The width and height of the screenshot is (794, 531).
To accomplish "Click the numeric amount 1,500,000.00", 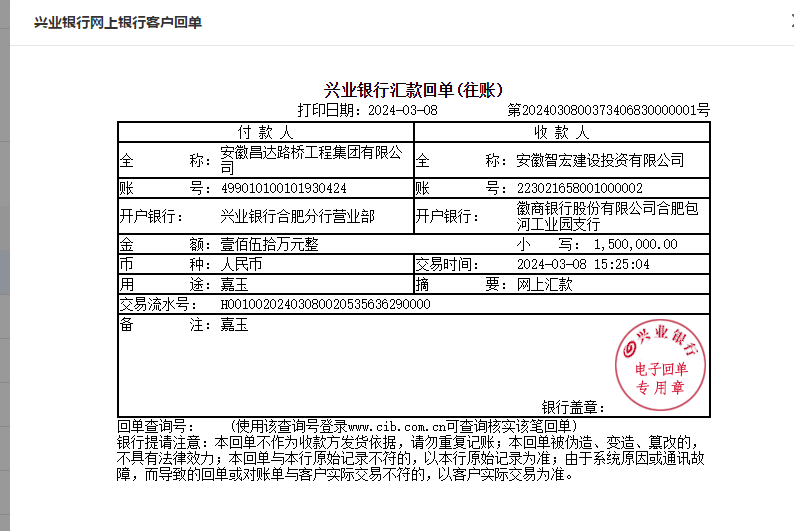I will (635, 244).
